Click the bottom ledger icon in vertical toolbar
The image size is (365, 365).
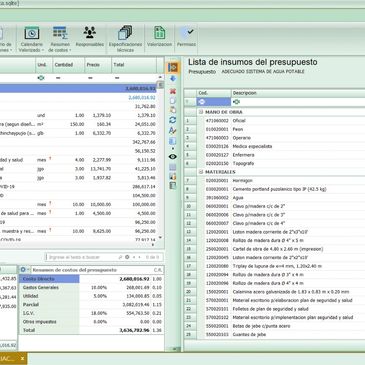[173, 186]
